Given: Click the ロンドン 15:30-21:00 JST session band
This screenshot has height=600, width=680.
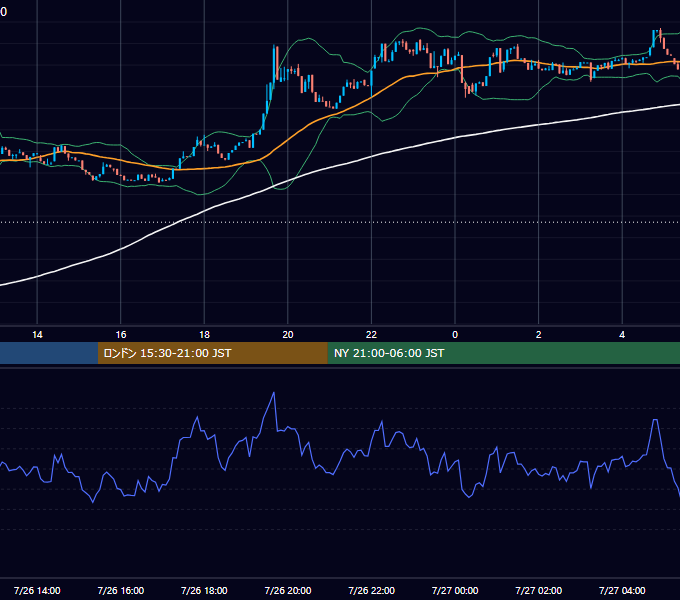Looking at the screenshot, I should coord(212,353).
